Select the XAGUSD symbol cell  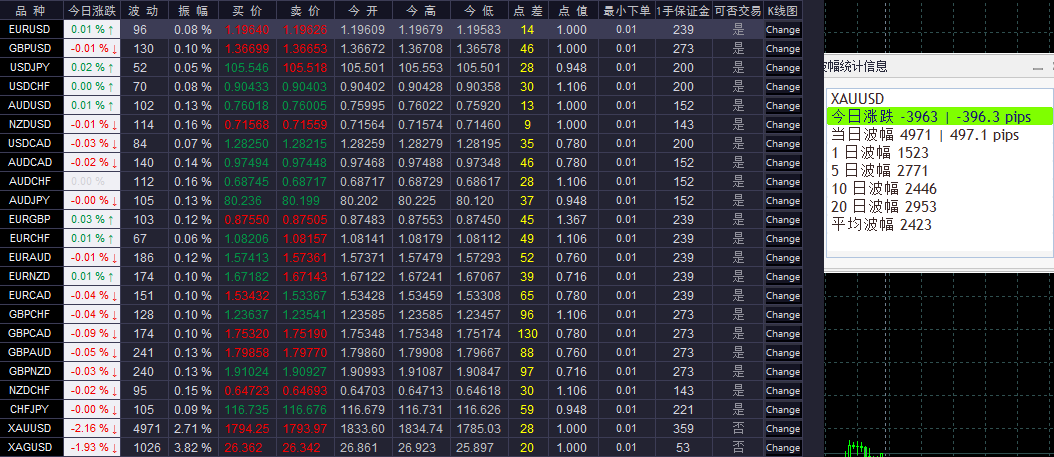pos(30,448)
